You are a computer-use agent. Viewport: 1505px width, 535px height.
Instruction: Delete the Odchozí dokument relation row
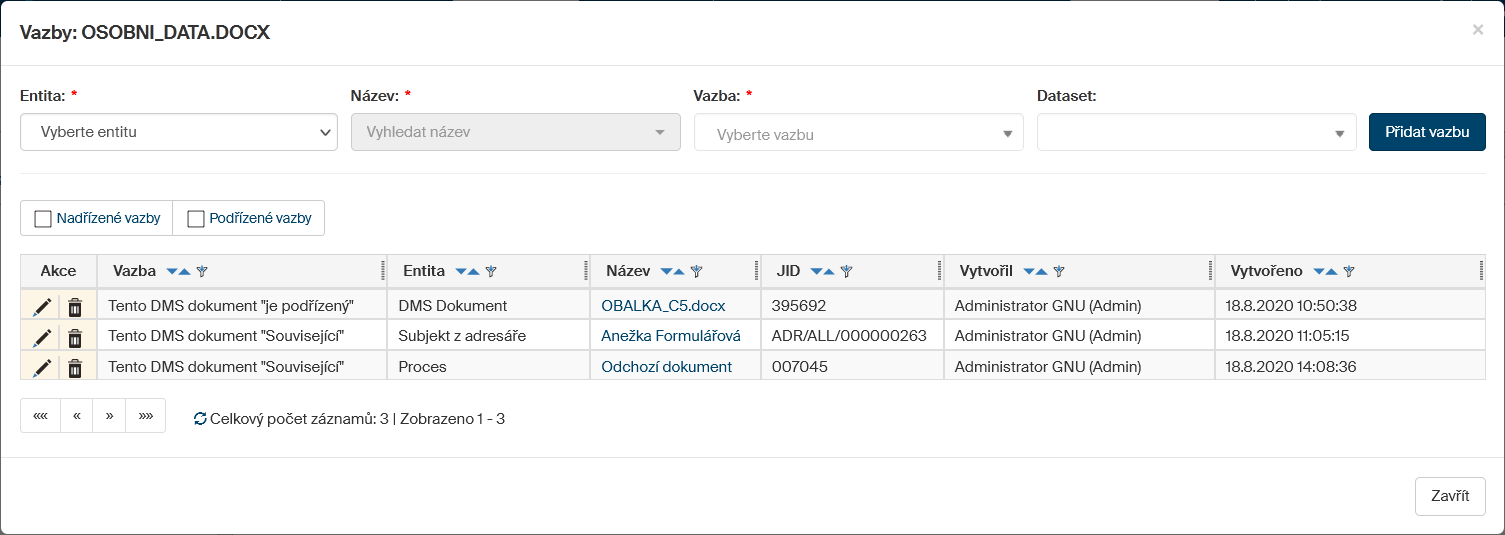[x=75, y=368]
